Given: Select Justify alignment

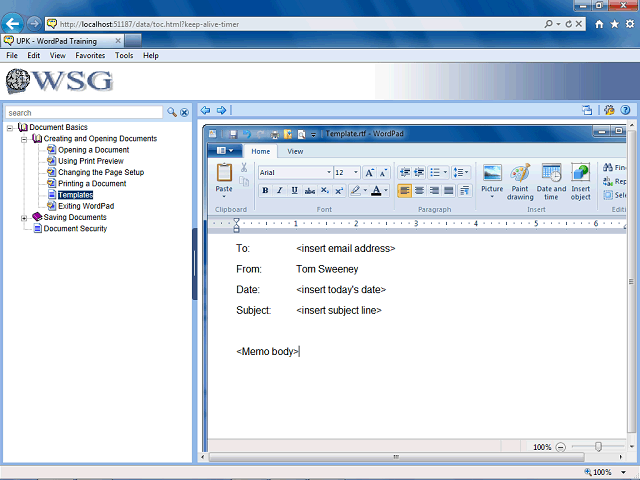Looking at the screenshot, I should point(449,191).
